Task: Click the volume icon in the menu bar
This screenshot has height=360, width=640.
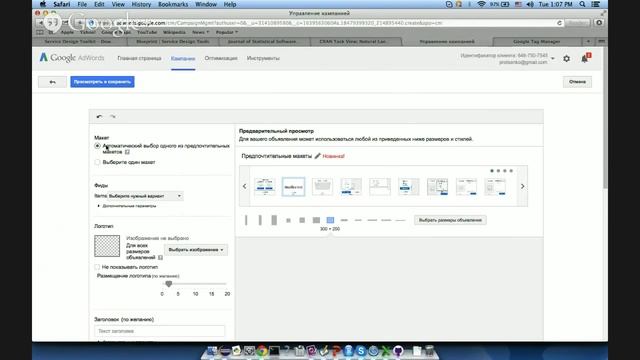Action: coord(530,4)
